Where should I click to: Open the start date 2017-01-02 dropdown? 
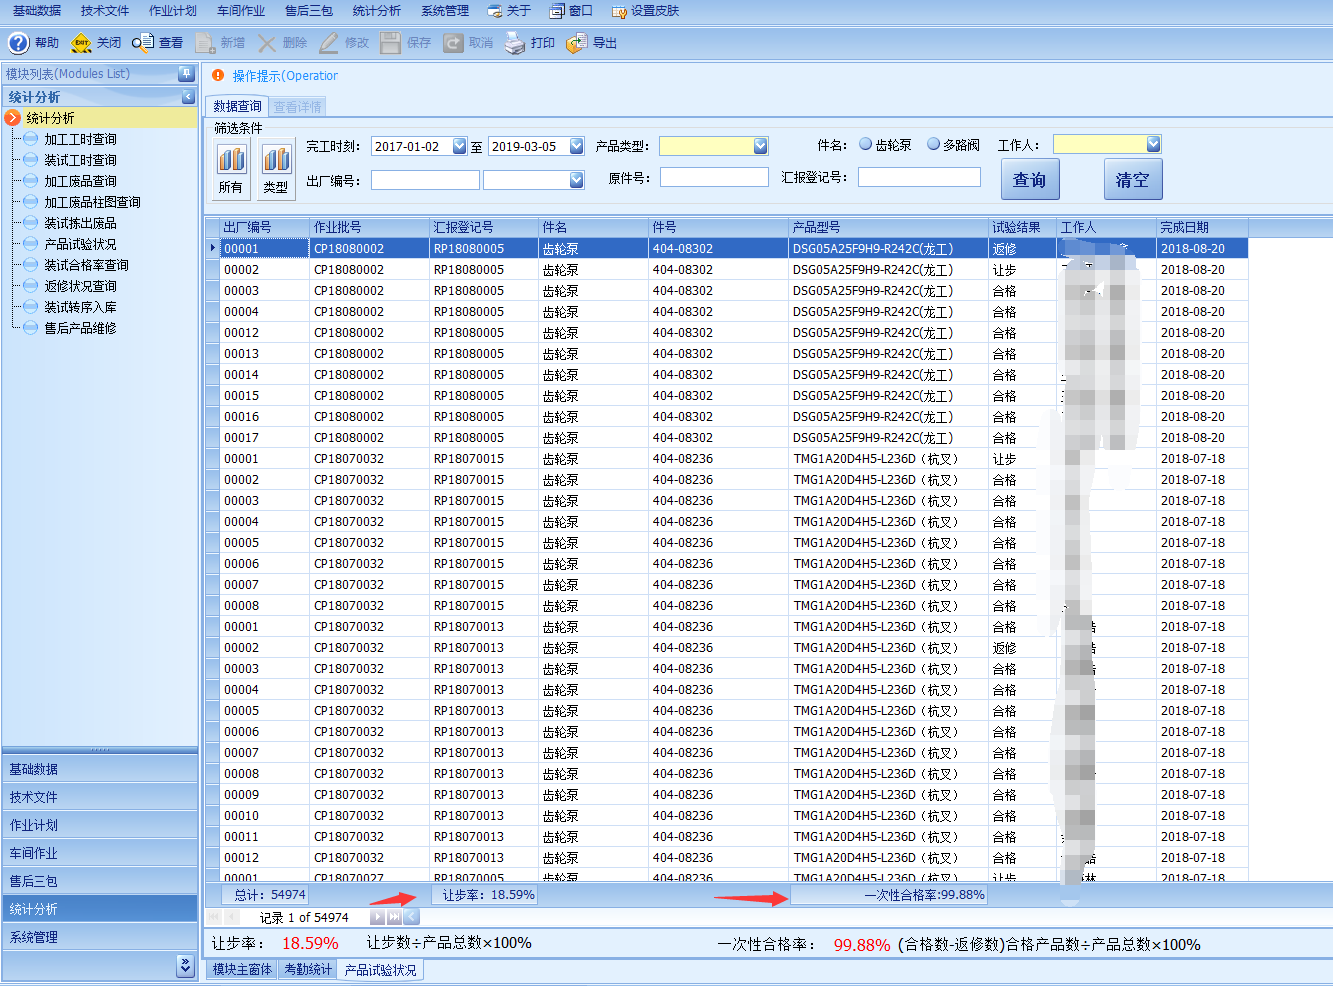pyautogui.click(x=460, y=146)
